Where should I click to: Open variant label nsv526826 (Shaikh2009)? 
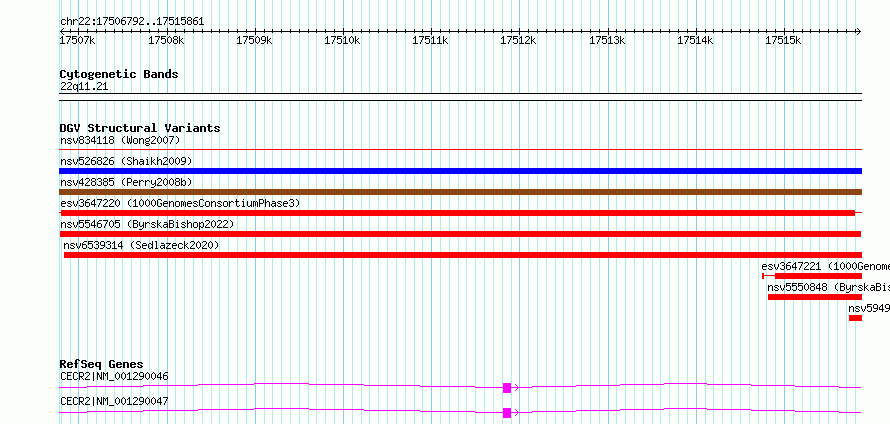(126, 161)
